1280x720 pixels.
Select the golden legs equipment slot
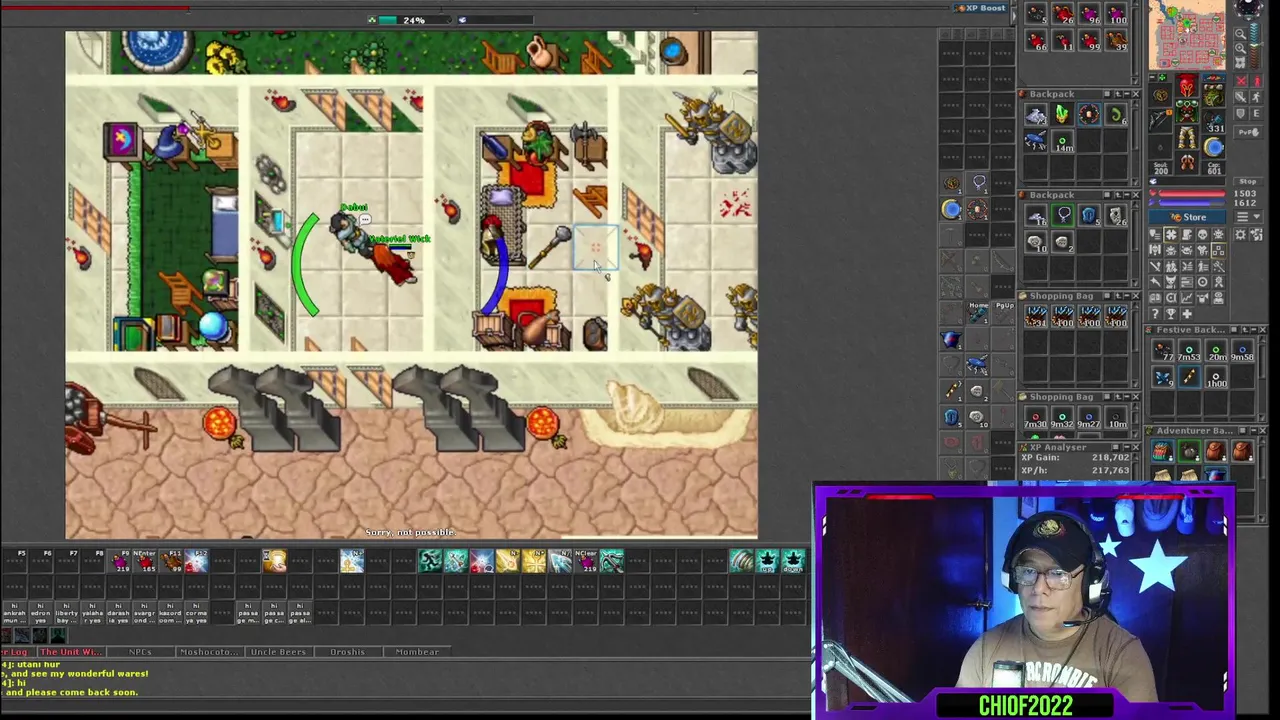[x=1186, y=137]
